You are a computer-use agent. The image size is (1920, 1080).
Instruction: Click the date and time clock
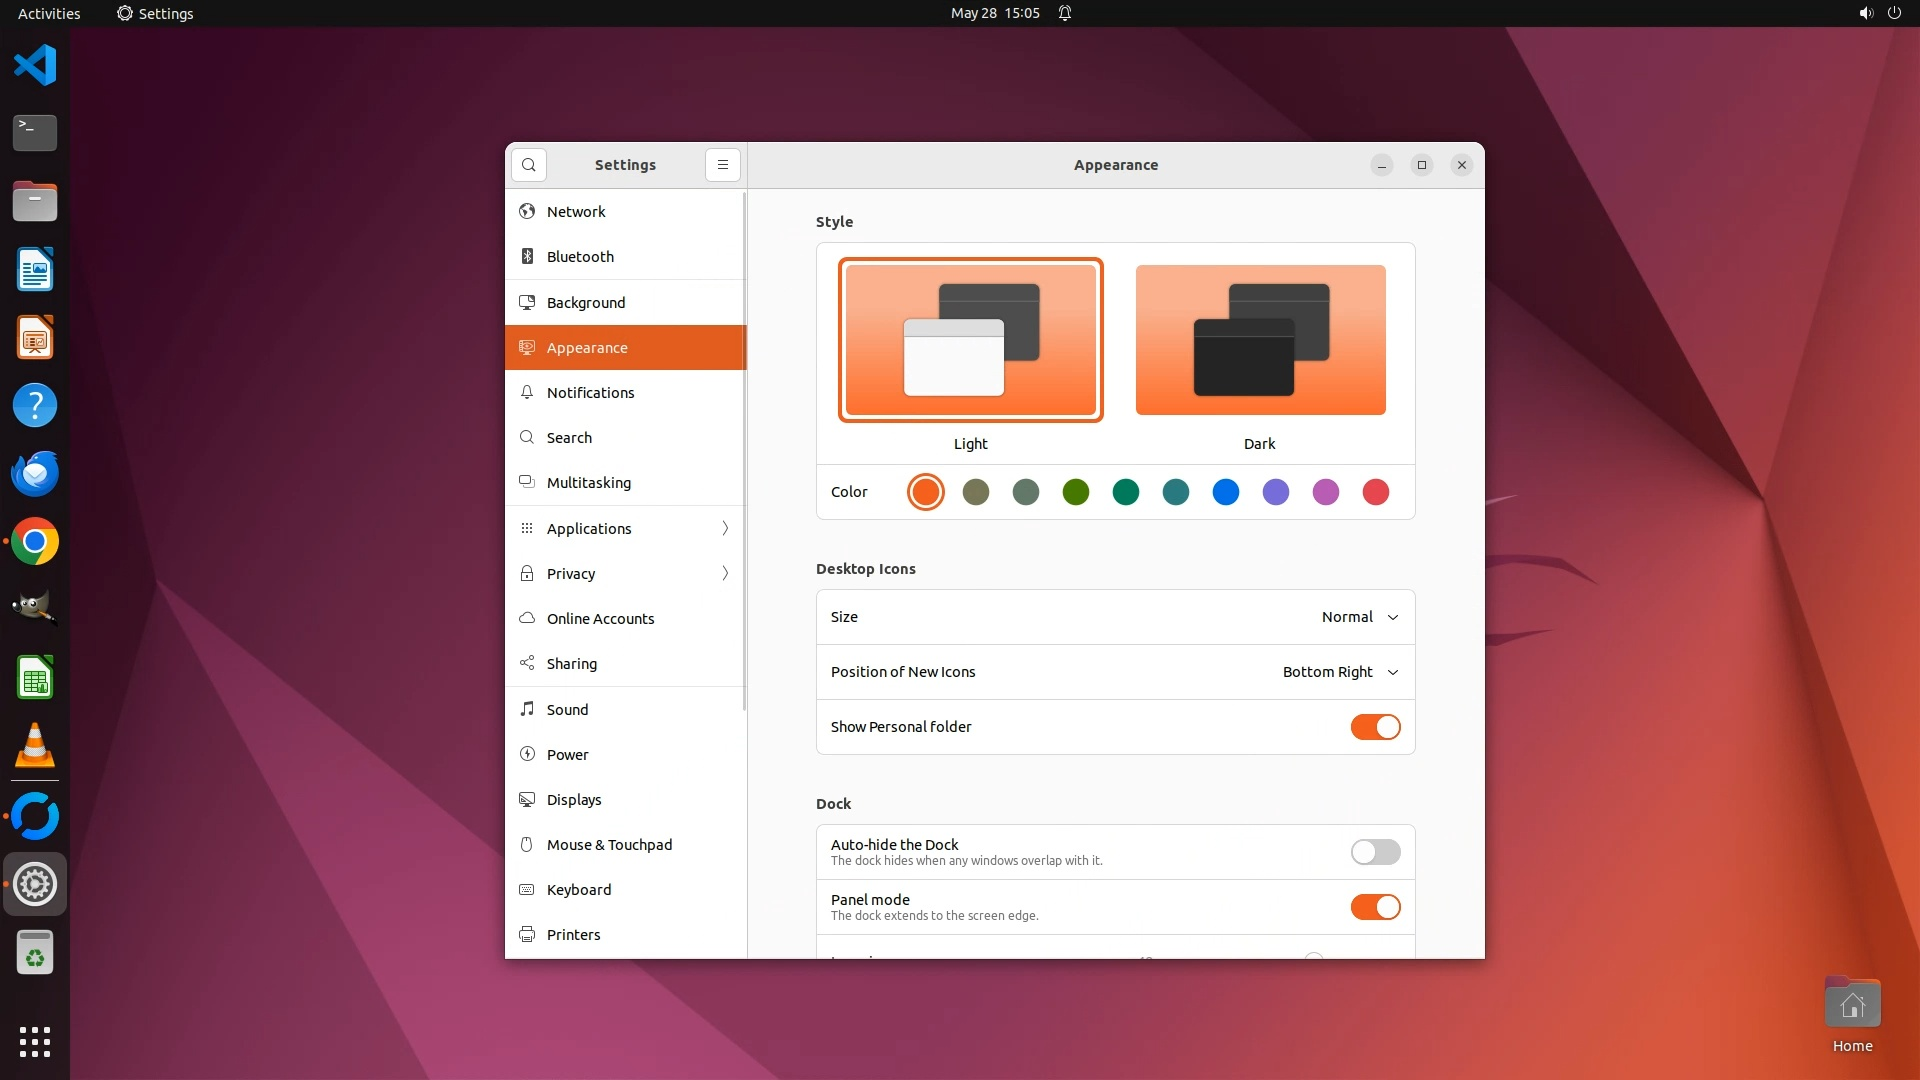click(x=994, y=13)
